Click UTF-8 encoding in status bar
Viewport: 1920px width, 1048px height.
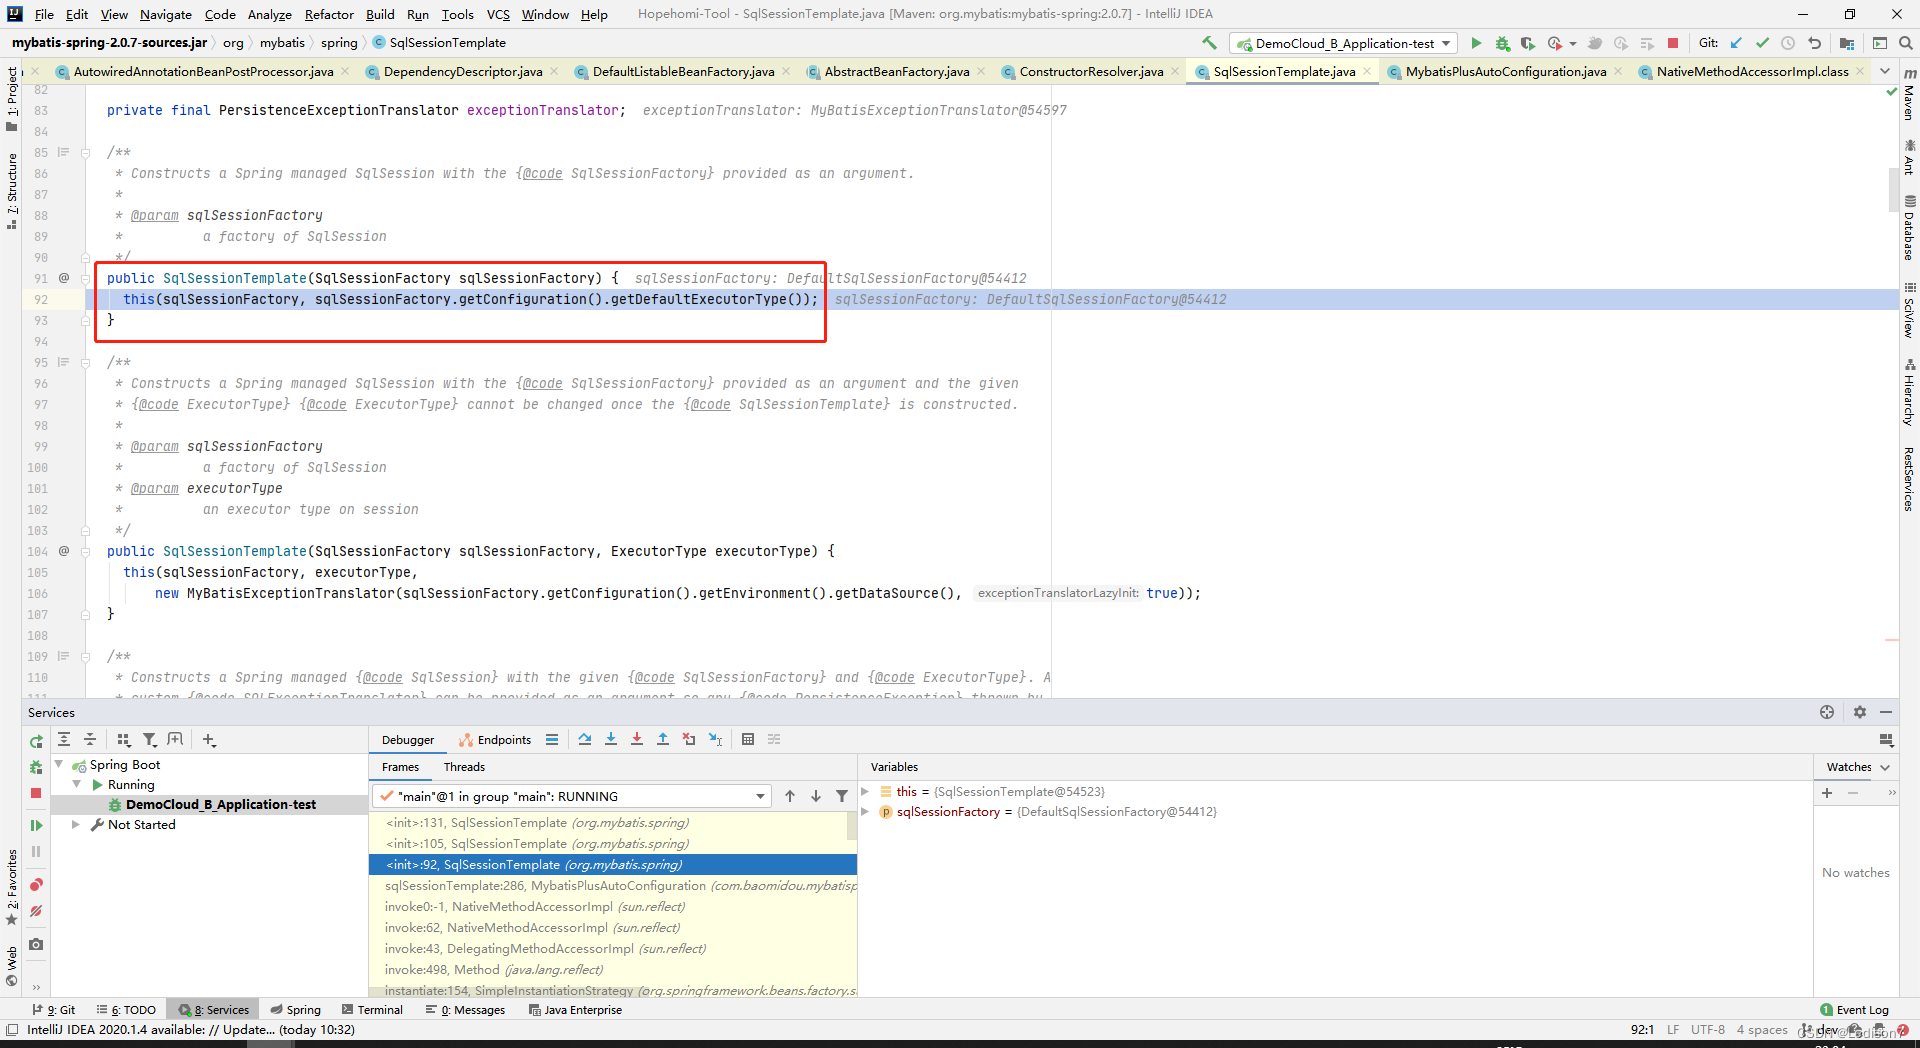point(1708,1029)
